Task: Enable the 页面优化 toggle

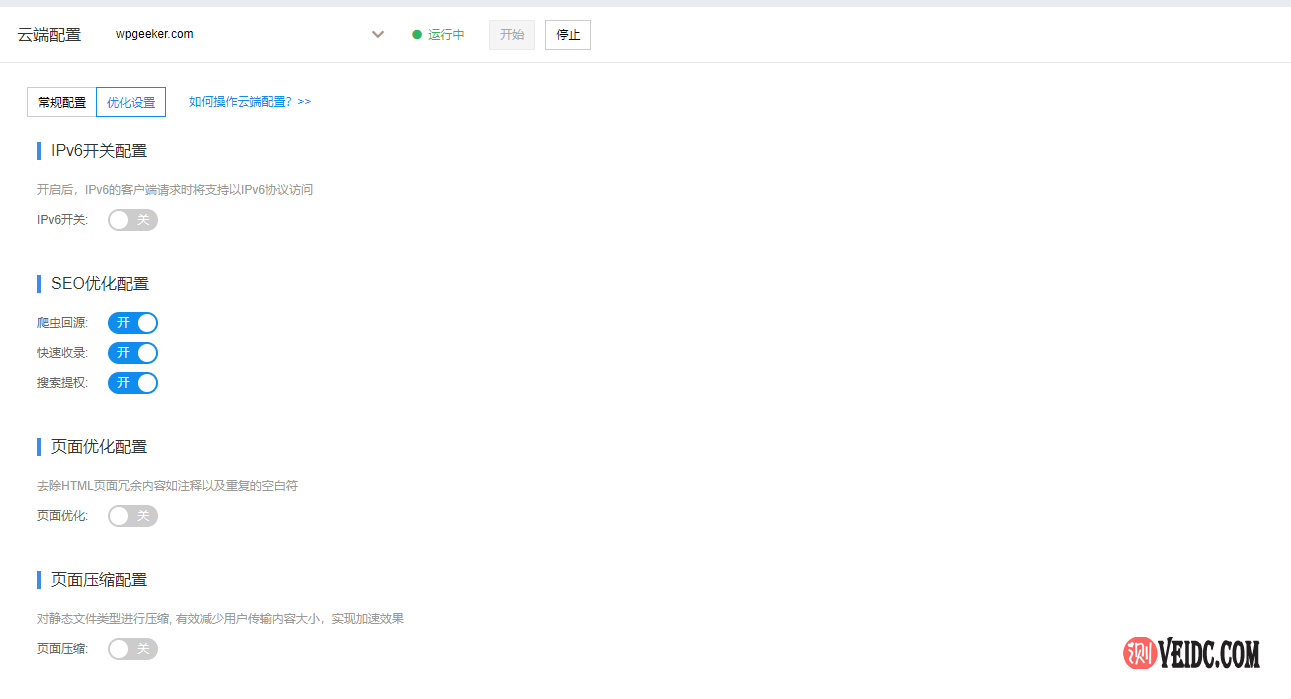Action: coord(132,515)
